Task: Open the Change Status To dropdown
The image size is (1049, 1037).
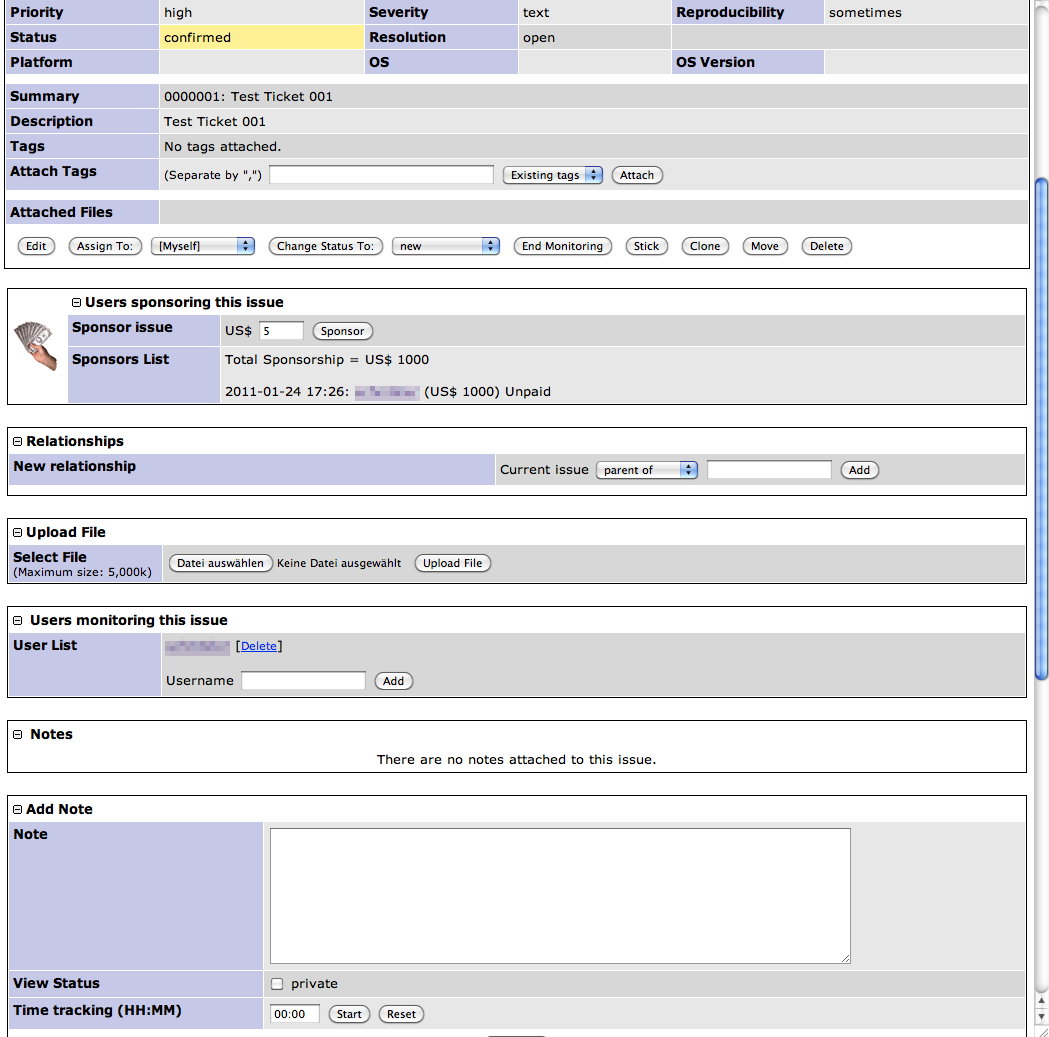Action: point(445,246)
